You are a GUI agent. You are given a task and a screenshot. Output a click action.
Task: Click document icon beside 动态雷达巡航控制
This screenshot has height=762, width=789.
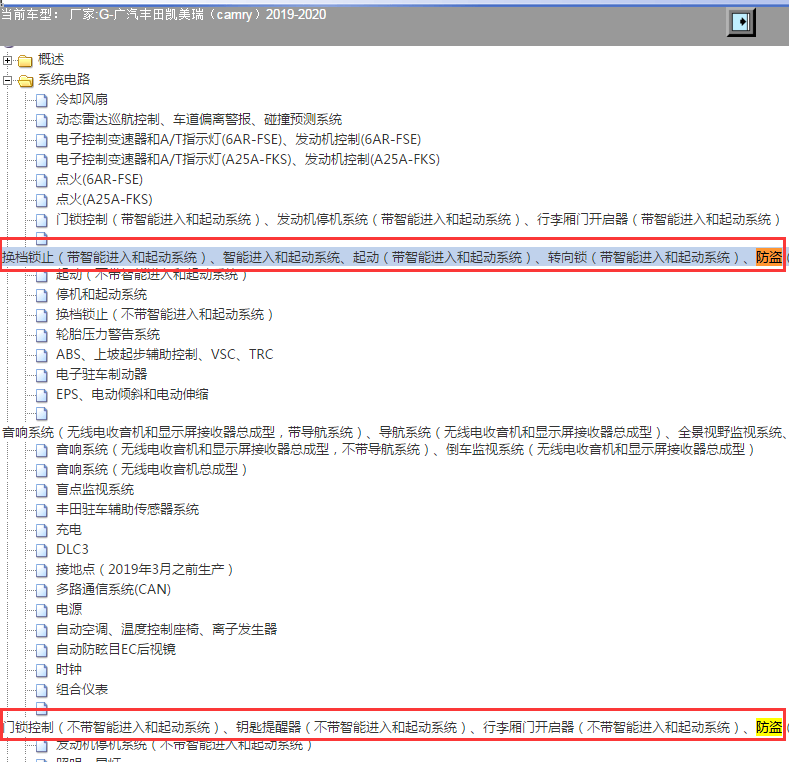click(42, 120)
